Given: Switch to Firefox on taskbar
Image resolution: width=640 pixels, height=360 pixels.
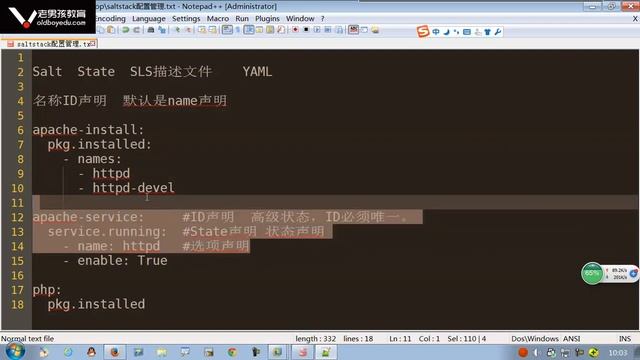Looking at the screenshot, I should [115, 352].
